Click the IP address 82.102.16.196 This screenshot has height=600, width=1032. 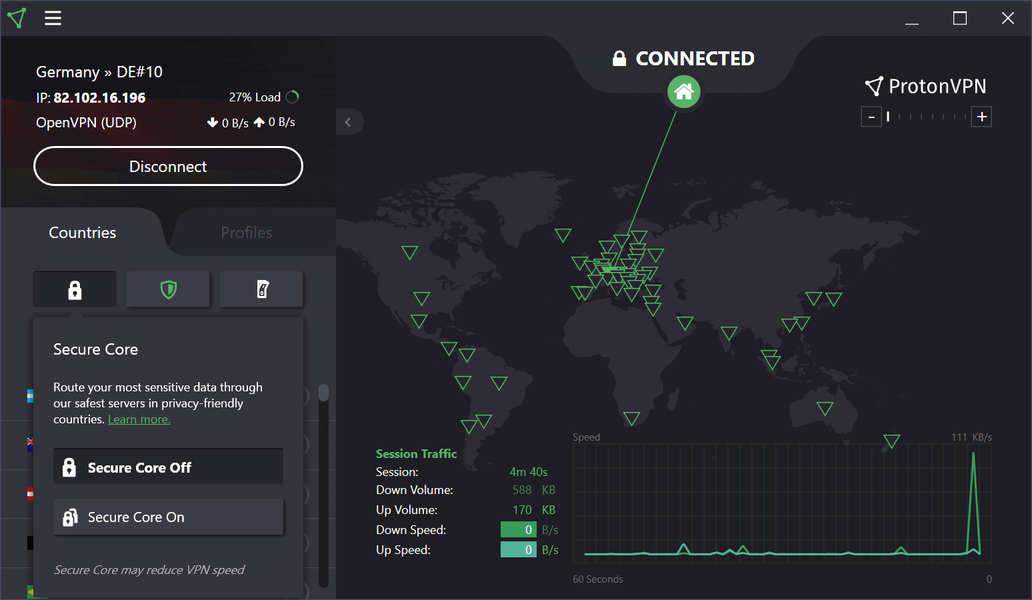tap(99, 98)
